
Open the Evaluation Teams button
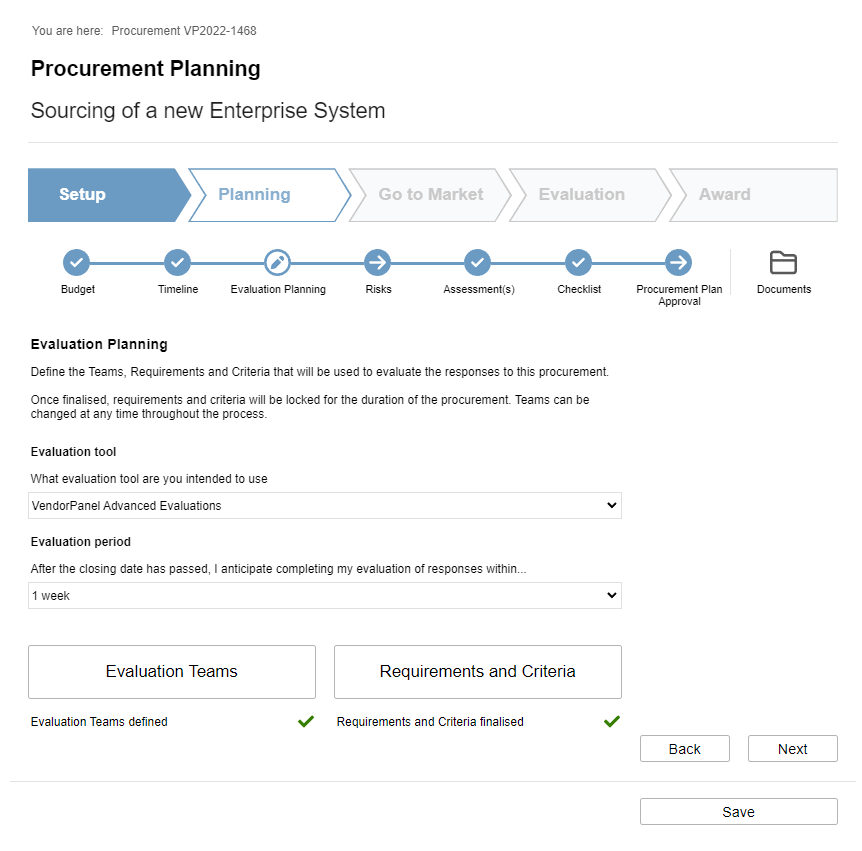point(172,672)
